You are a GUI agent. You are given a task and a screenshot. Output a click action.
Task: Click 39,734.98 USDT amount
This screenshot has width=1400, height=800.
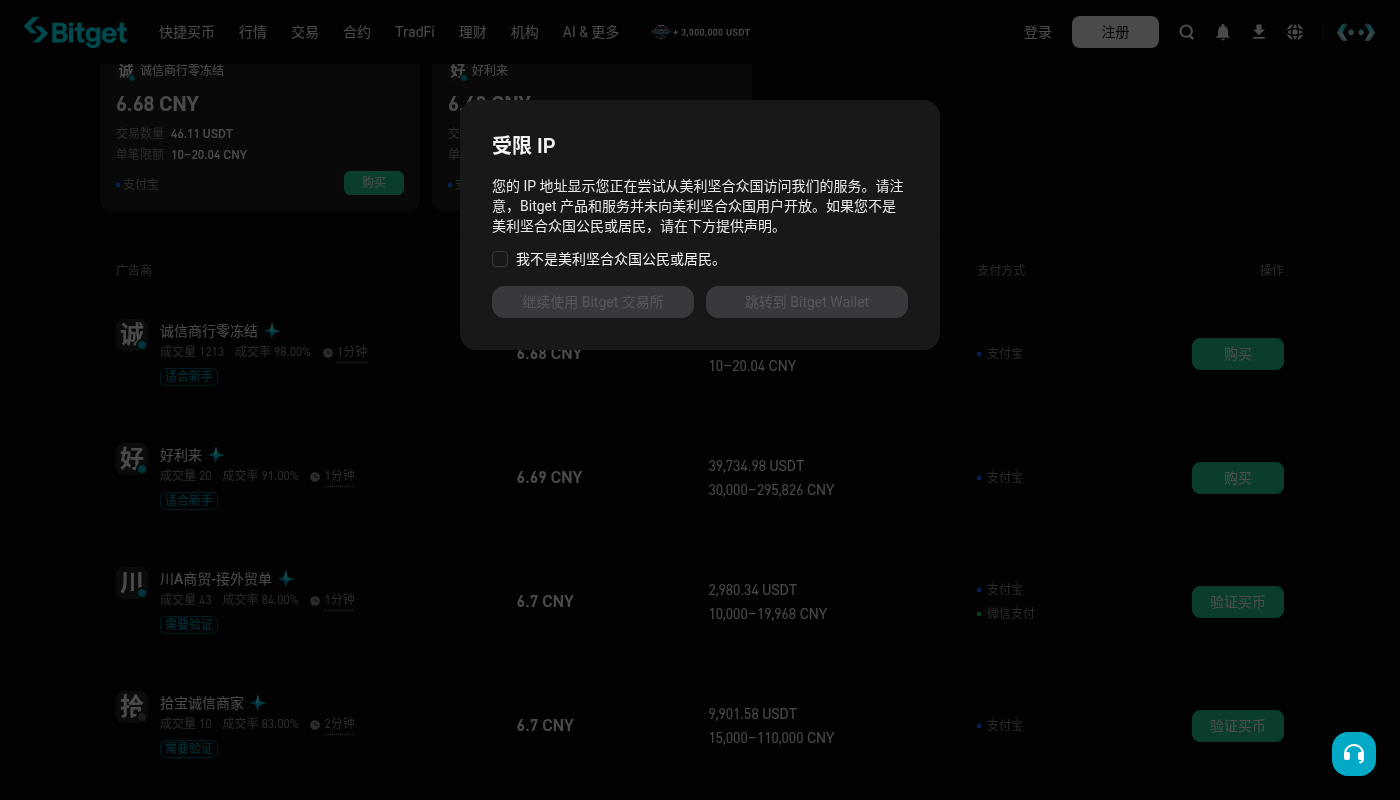tap(756, 466)
